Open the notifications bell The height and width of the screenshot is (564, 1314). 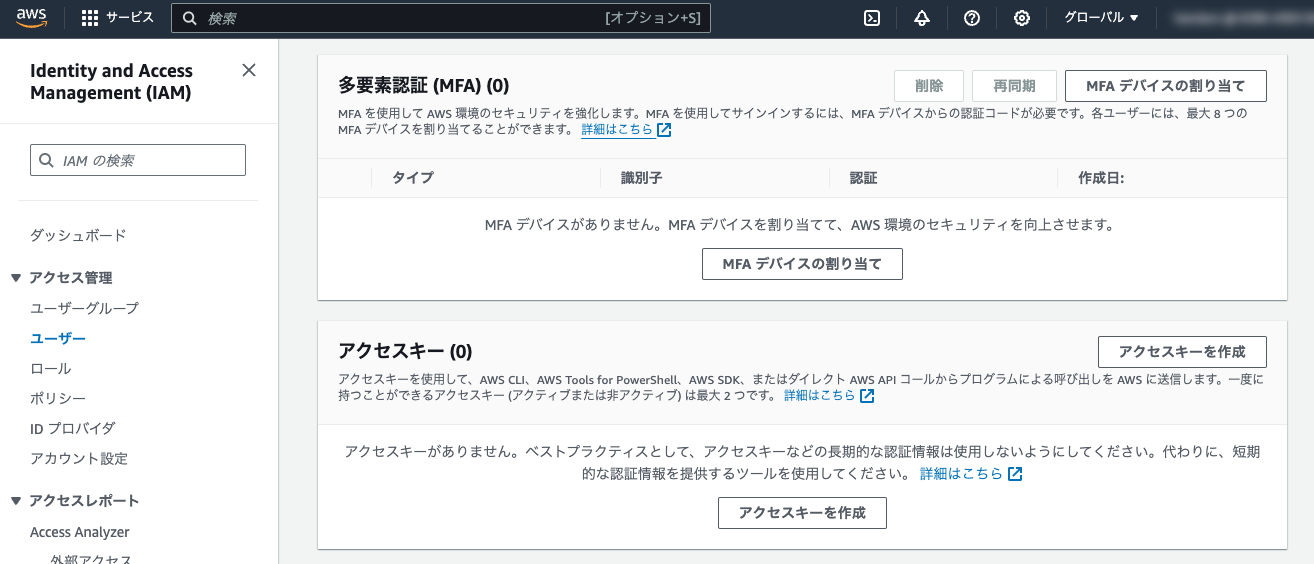[x=922, y=18]
